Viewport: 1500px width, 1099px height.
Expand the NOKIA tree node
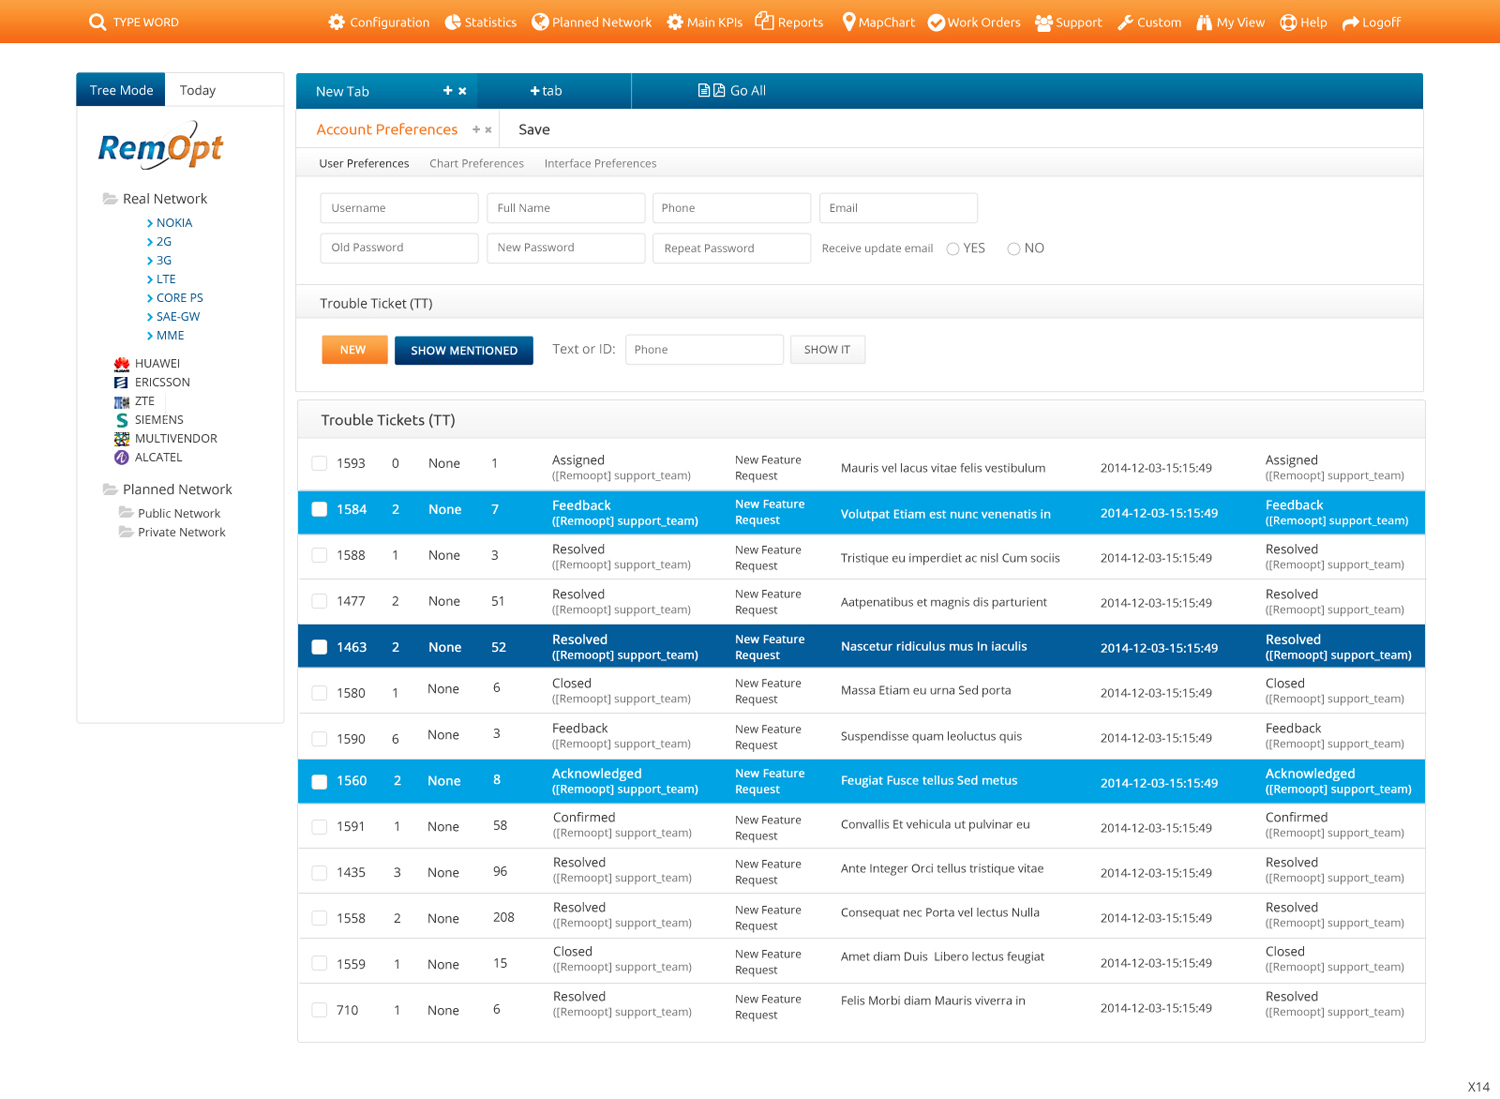[x=150, y=223]
